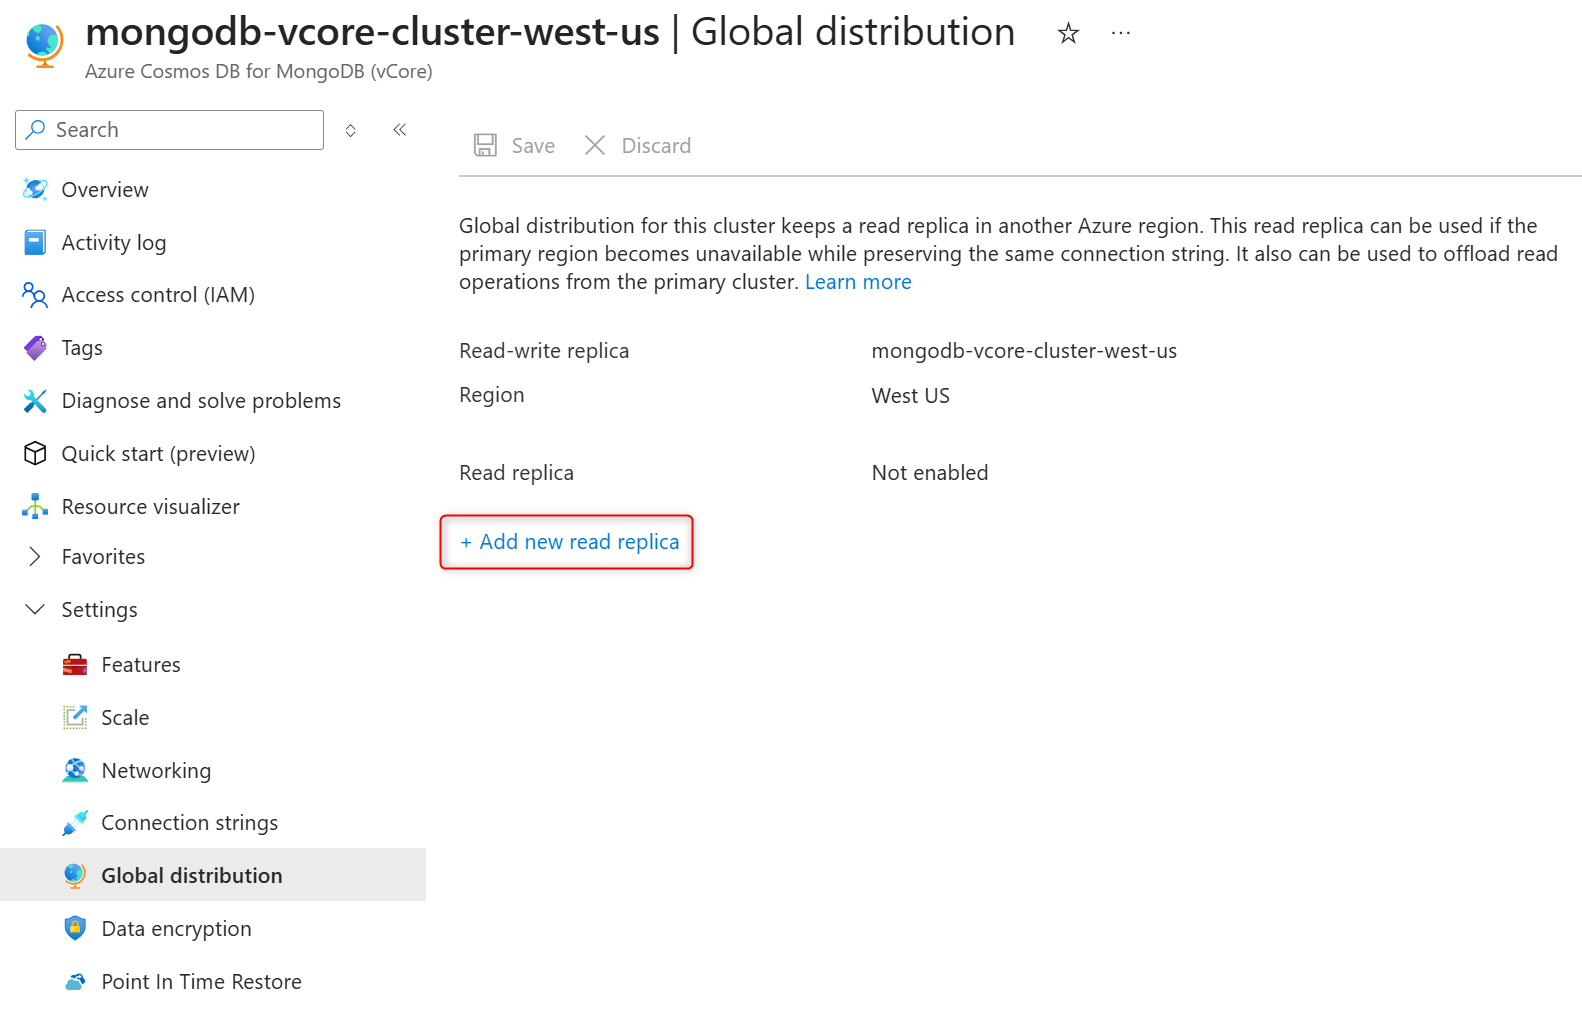Follow the Learn more link
The image size is (1582, 1010).
pyautogui.click(x=858, y=282)
